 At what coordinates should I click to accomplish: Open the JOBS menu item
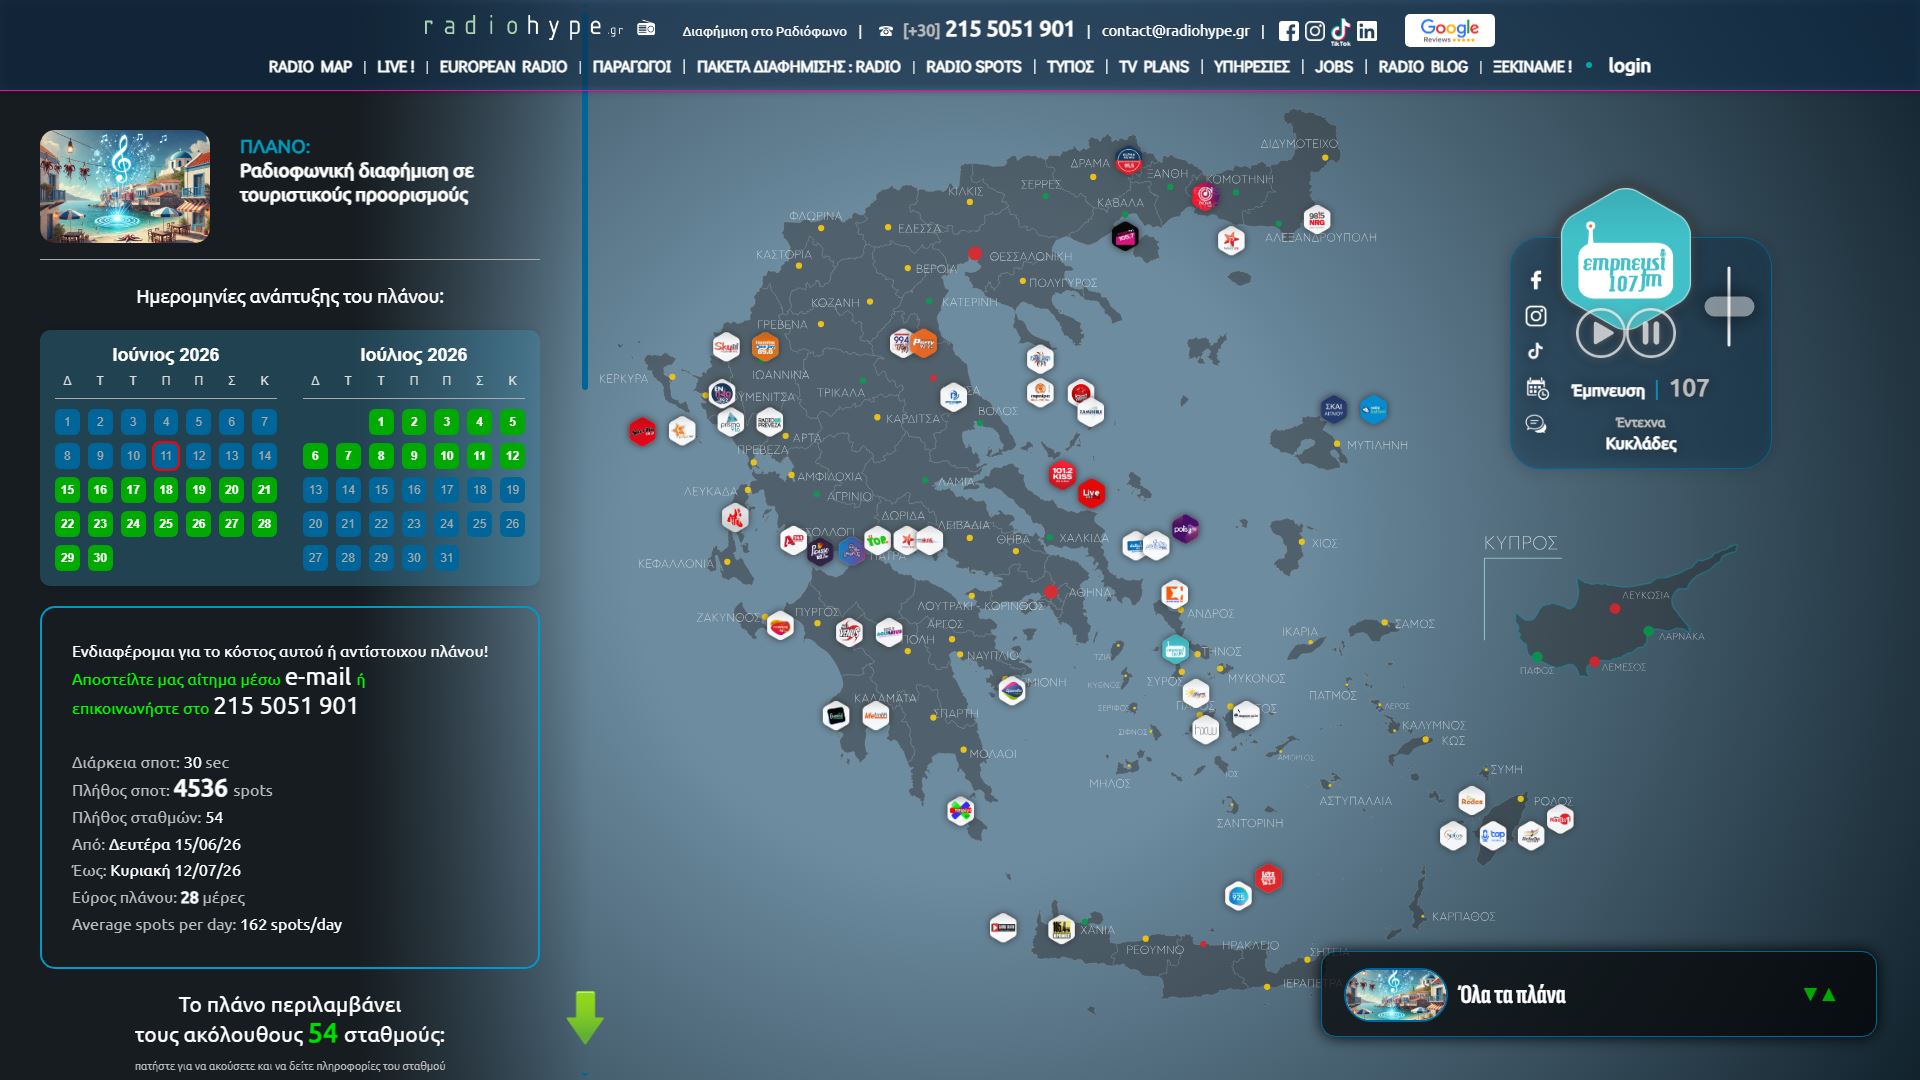click(1334, 67)
